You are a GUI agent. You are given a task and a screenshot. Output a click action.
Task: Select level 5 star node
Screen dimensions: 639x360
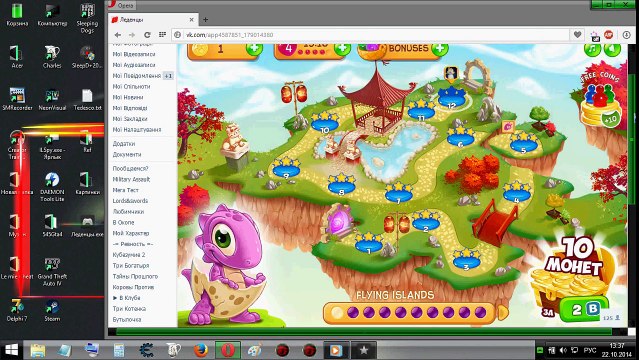(524, 143)
